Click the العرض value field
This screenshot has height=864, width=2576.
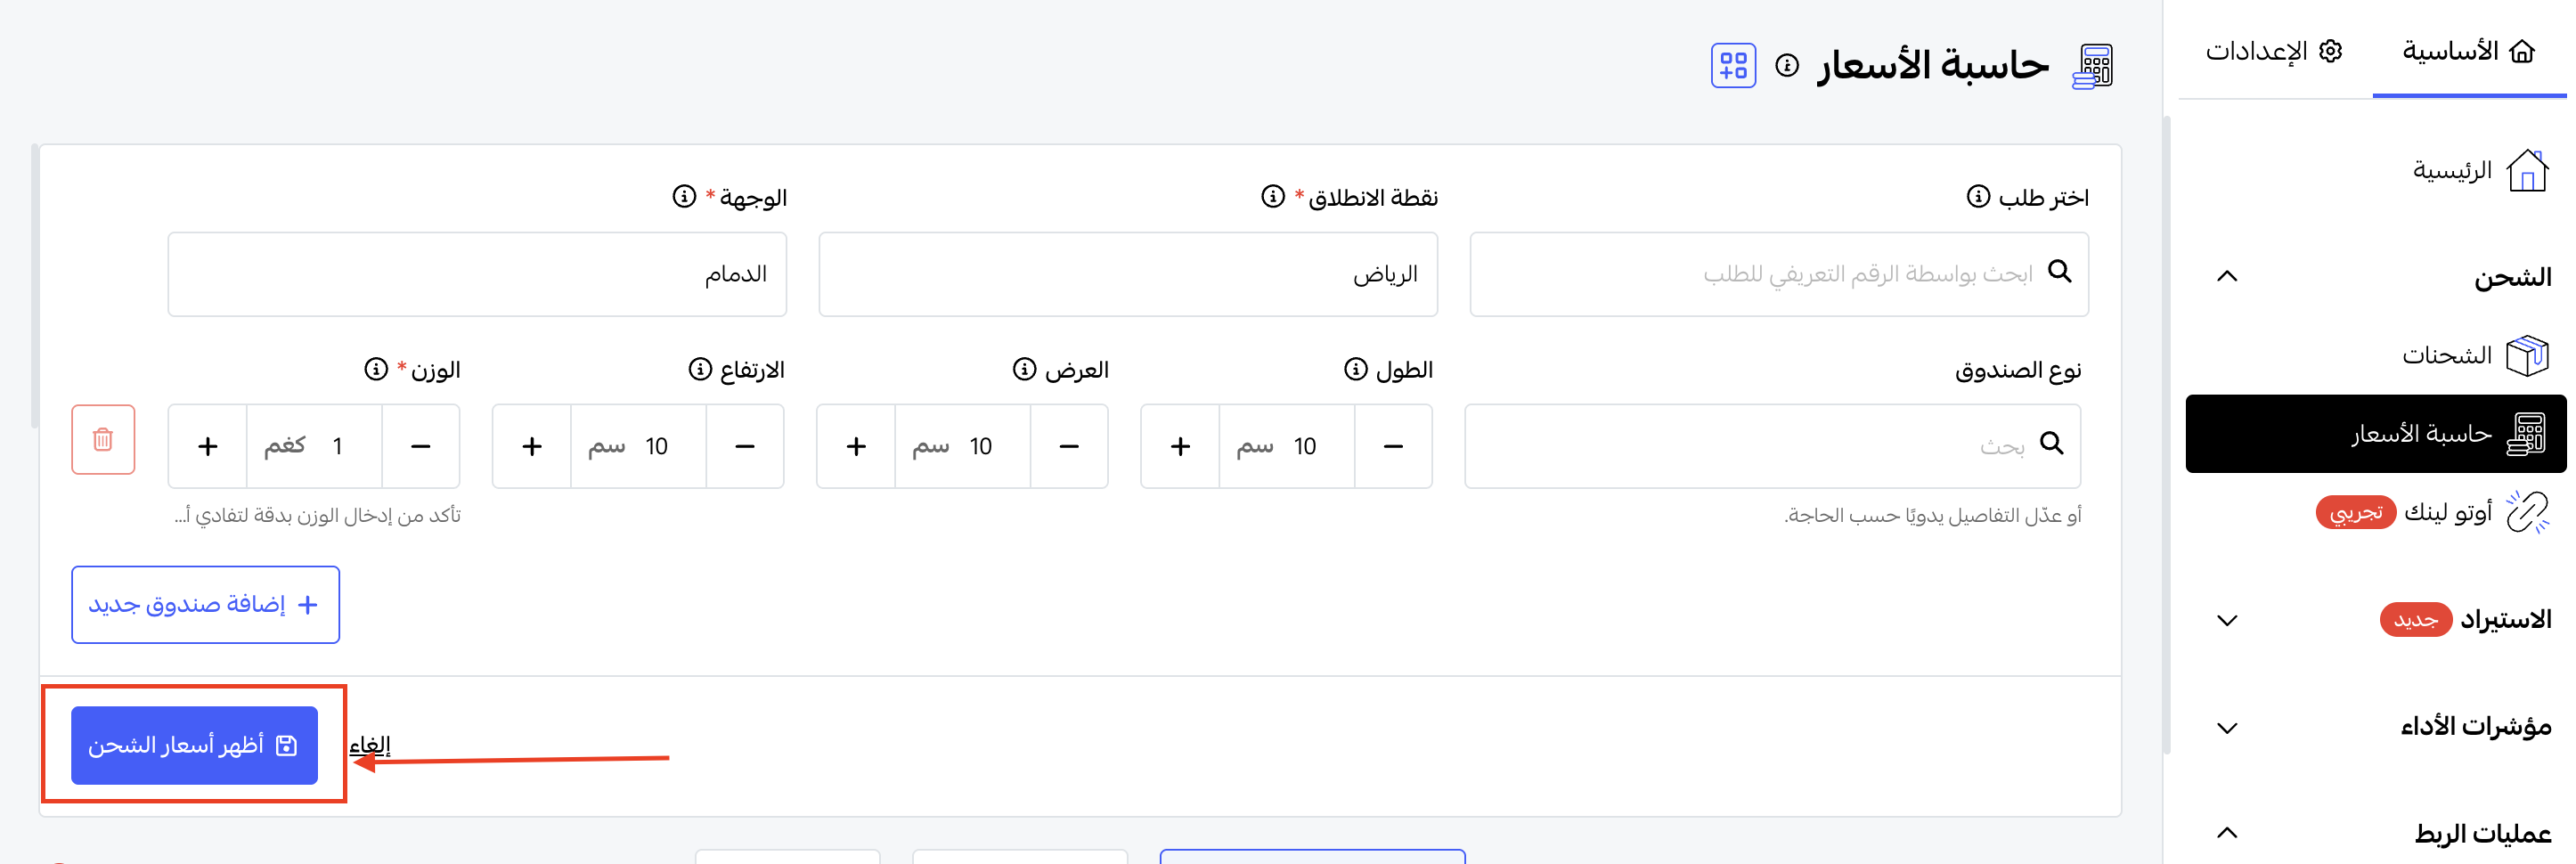click(x=963, y=446)
